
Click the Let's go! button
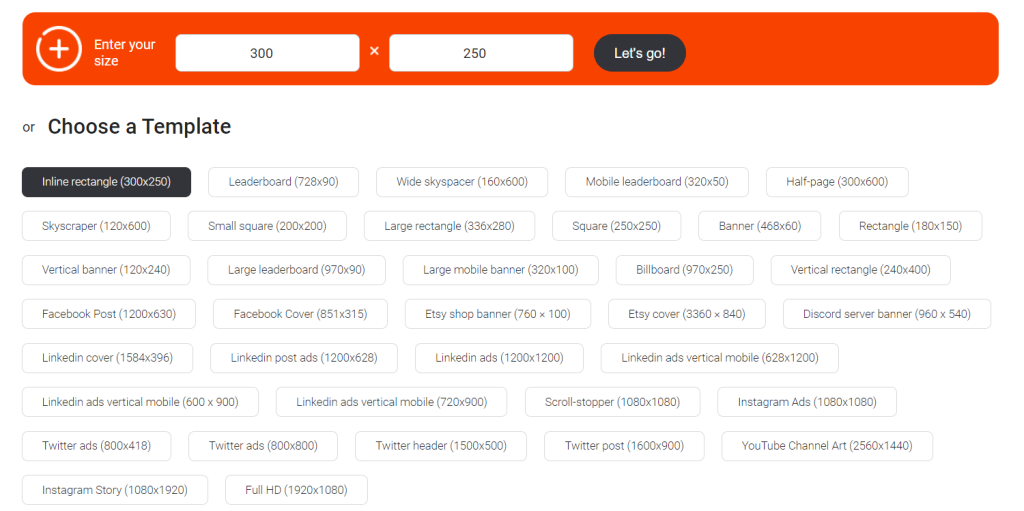point(639,53)
